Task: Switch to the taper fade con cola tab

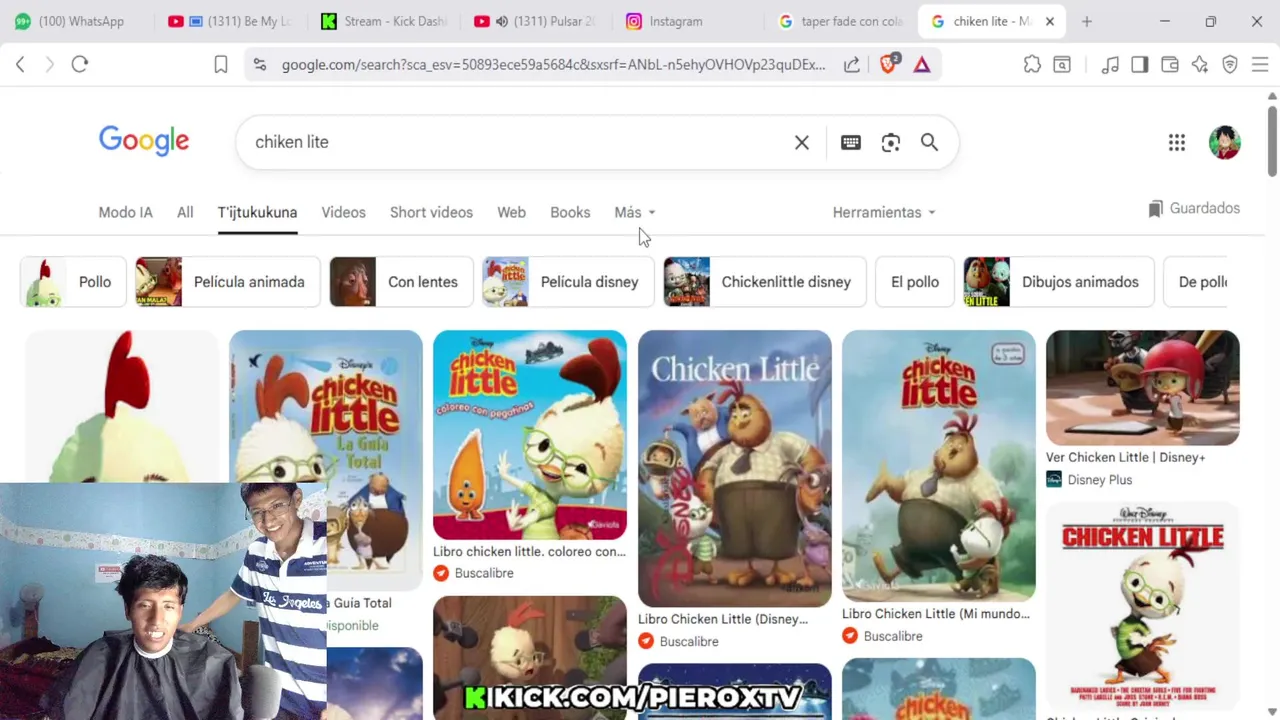Action: 840,21
